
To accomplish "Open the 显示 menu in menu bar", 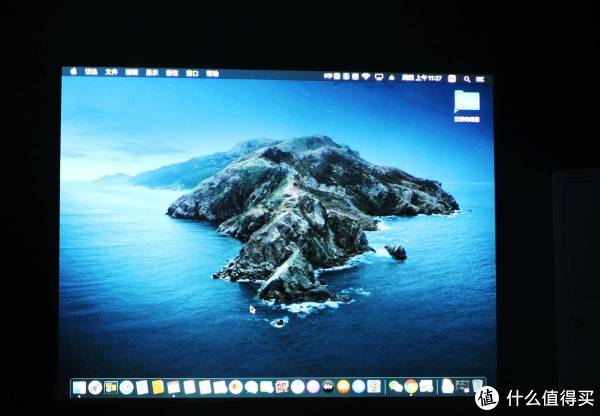I will coord(152,73).
